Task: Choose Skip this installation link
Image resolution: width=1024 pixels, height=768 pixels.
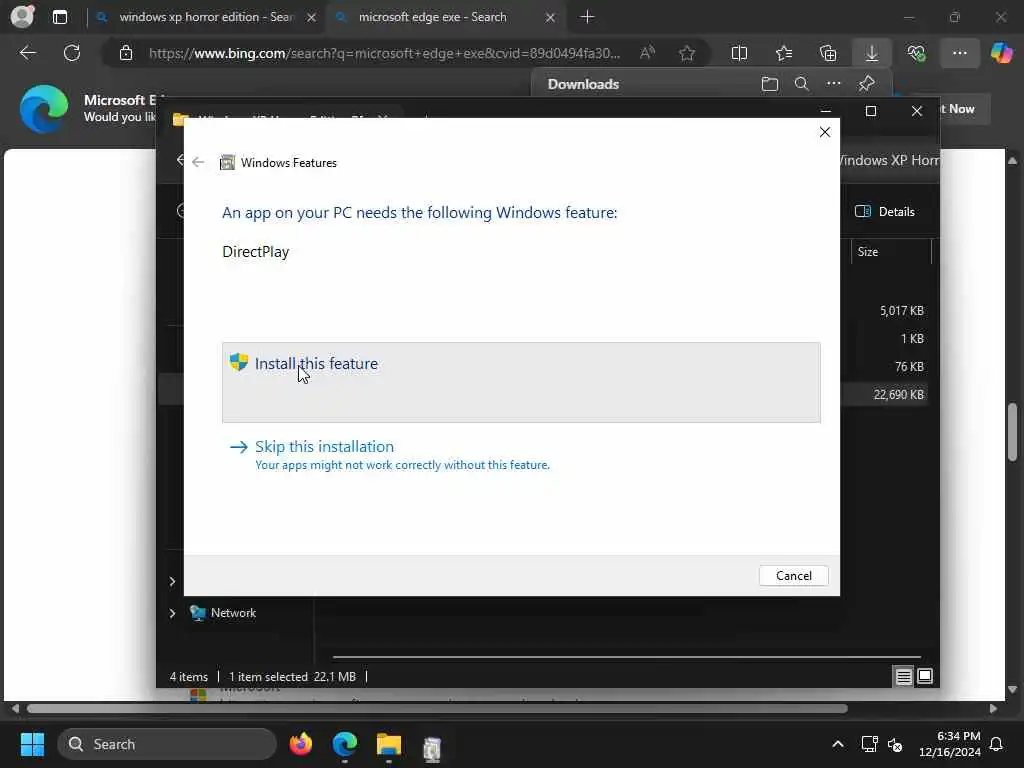Action: 324,447
